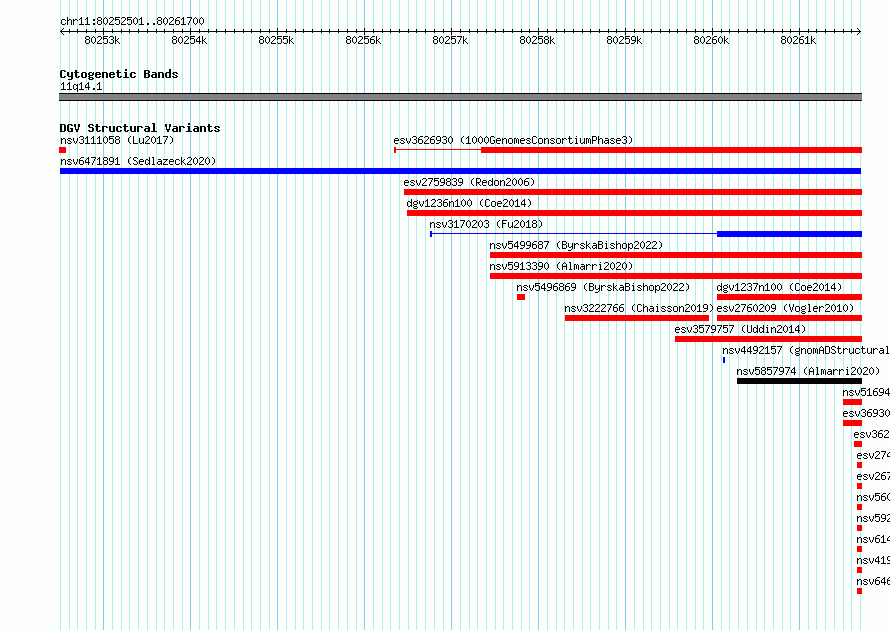
Task: Open esv3626930 (1000GenomesConsortiumPhase3) label
Action: click(513, 140)
